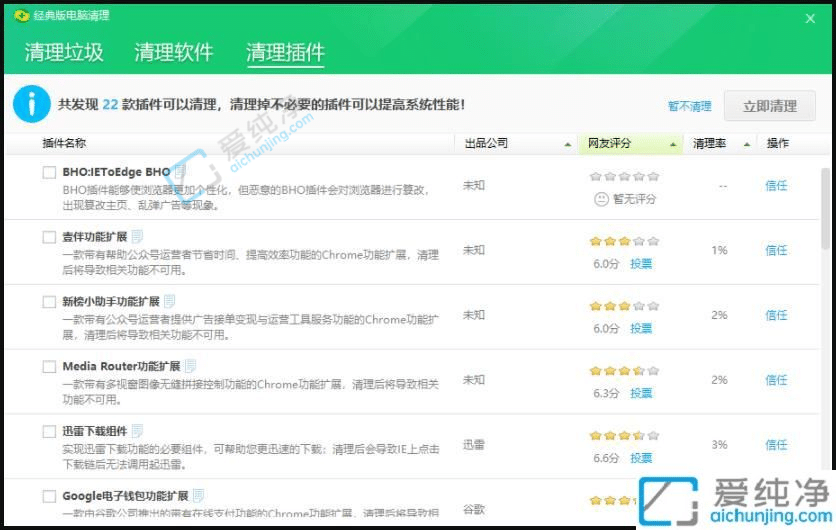The height and width of the screenshot is (530, 836).
Task: Click star rating of Media Router功能扩展
Action: coord(624,371)
